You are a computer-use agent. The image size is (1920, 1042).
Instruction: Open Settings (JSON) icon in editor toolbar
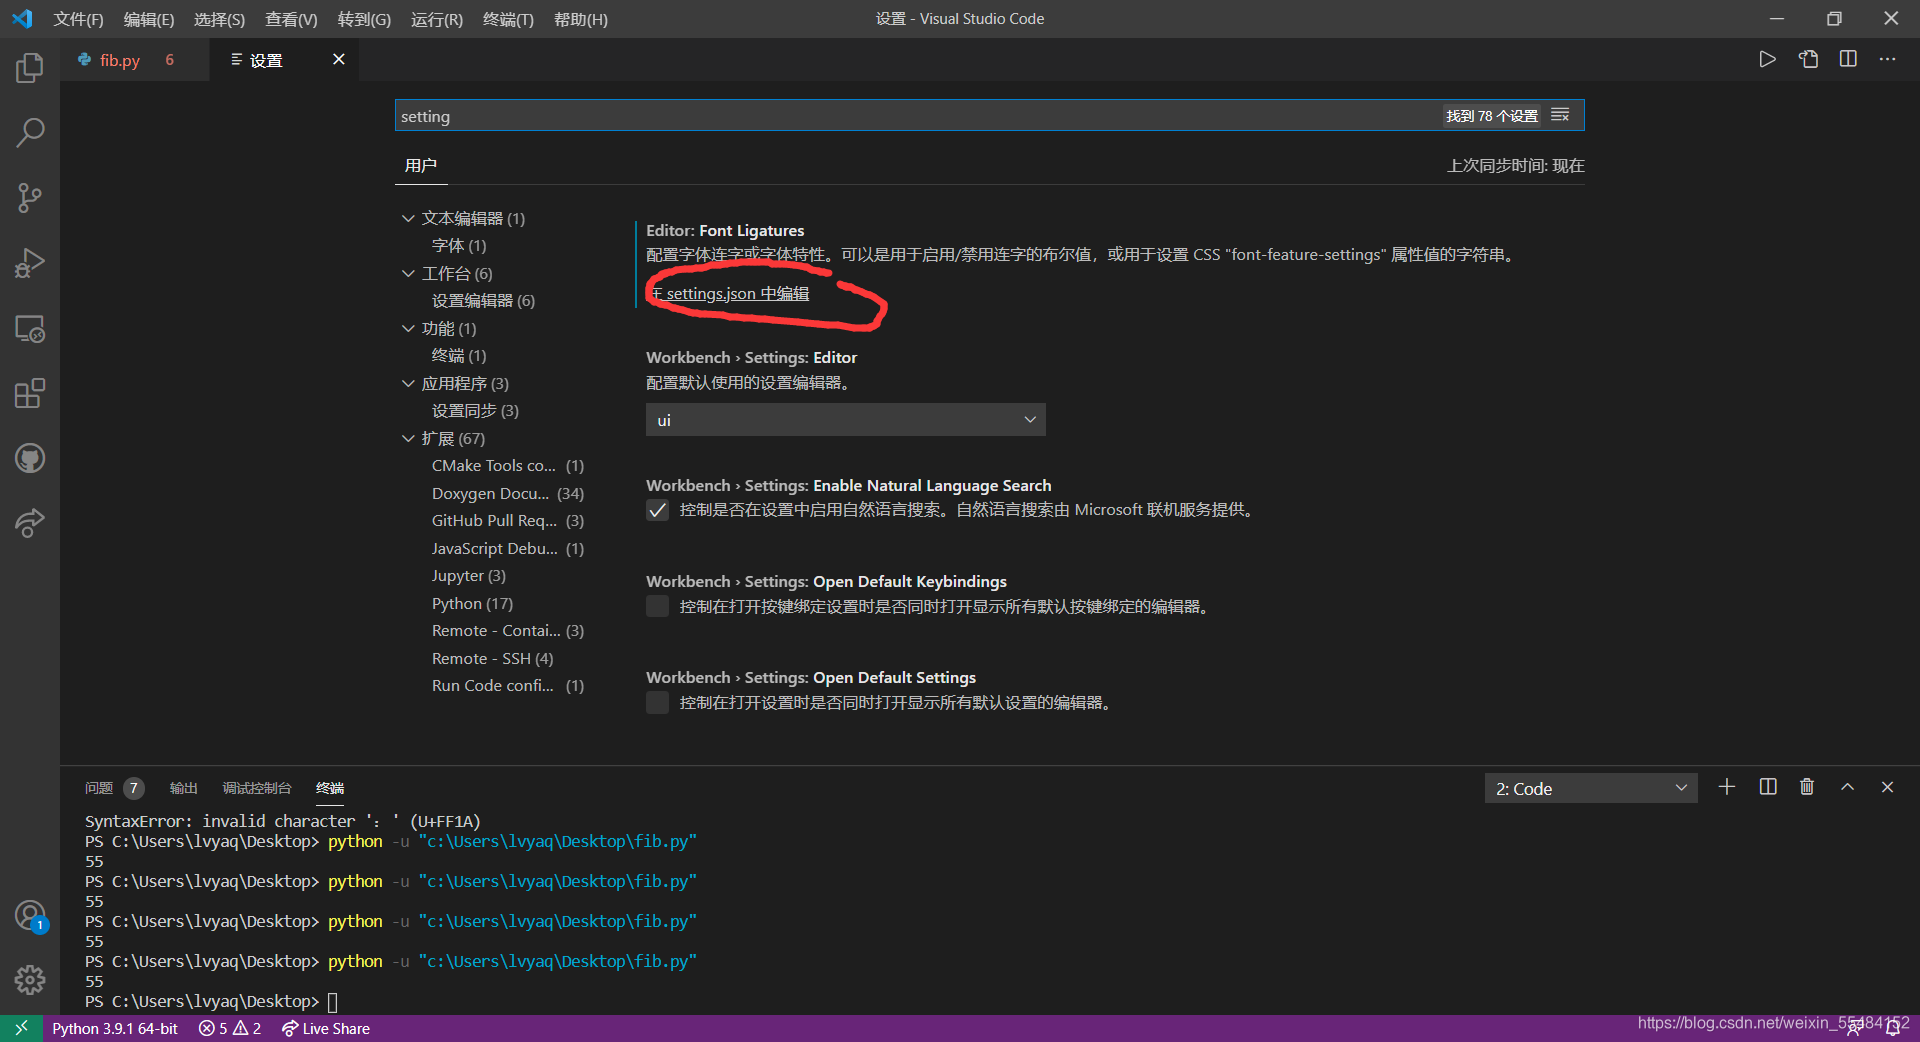pos(1808,59)
